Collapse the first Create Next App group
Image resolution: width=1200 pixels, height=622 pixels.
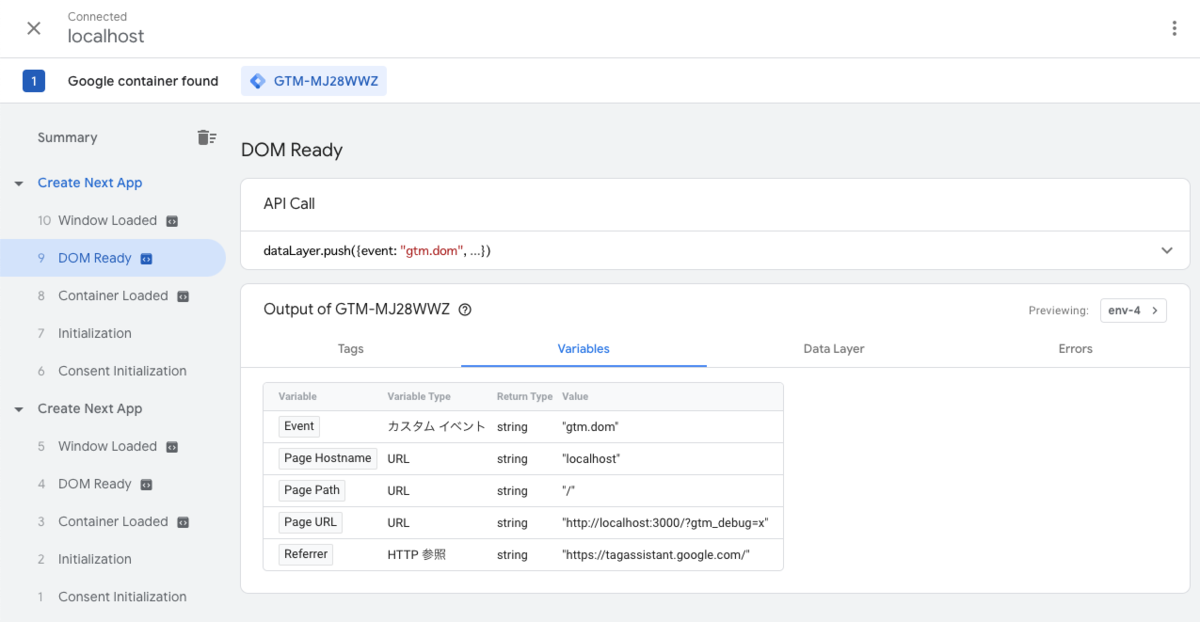(x=19, y=184)
